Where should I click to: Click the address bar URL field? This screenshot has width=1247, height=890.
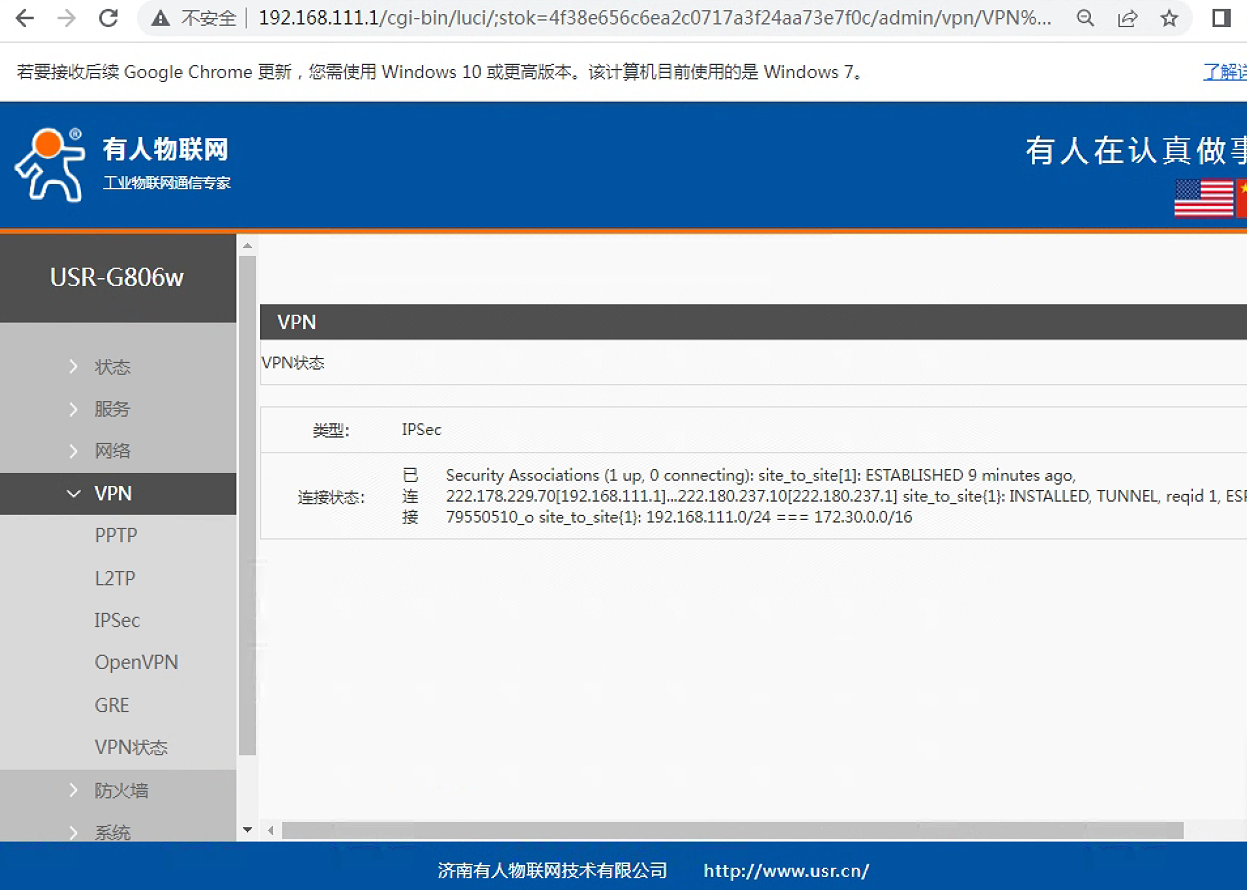coord(650,18)
